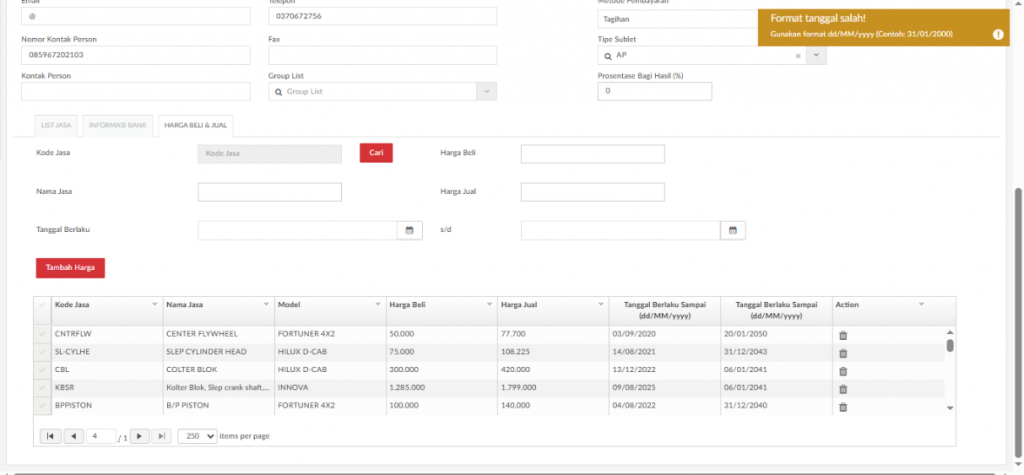1024x475 pixels.
Task: Open the Tanggal Berlaku calendar picker
Action: point(409,231)
